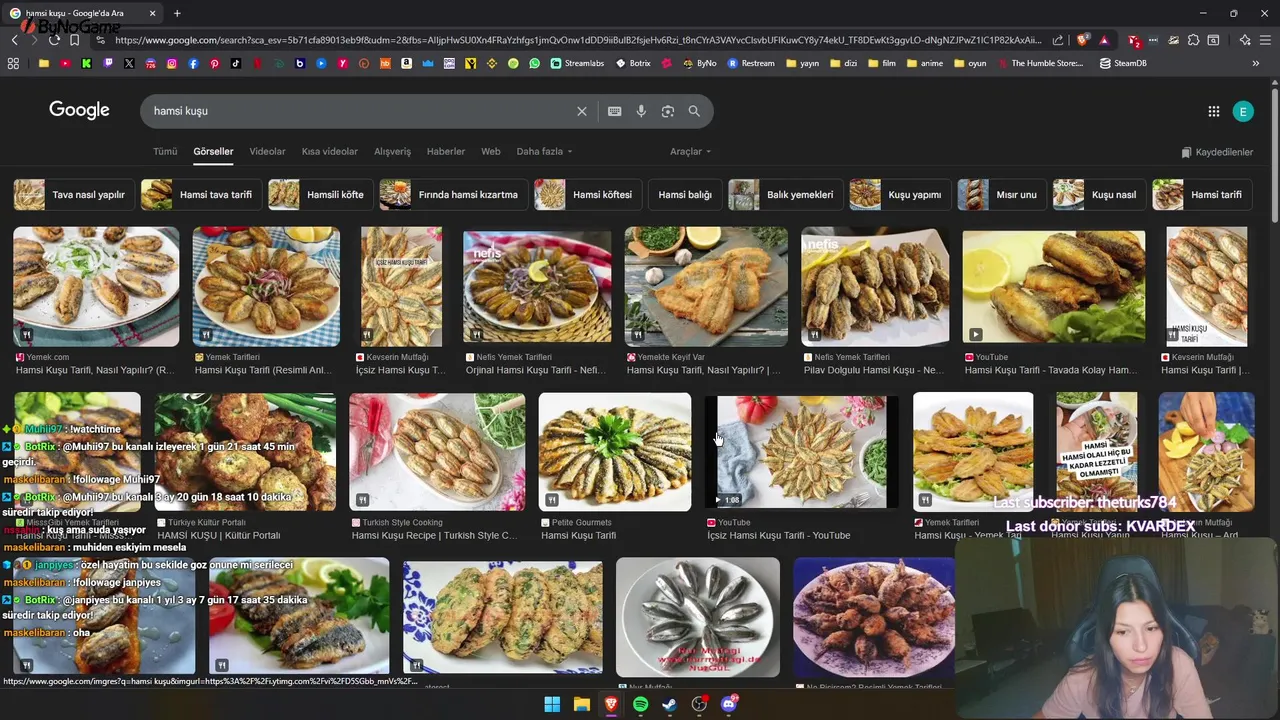Viewport: 1280px width, 720px height.
Task: Switch to the 'Tümü' search tab
Action: point(165,152)
